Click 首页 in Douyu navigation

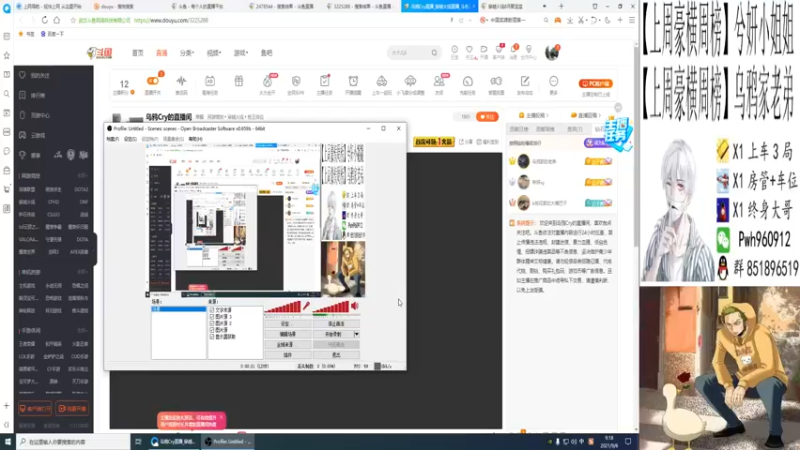tap(138, 53)
